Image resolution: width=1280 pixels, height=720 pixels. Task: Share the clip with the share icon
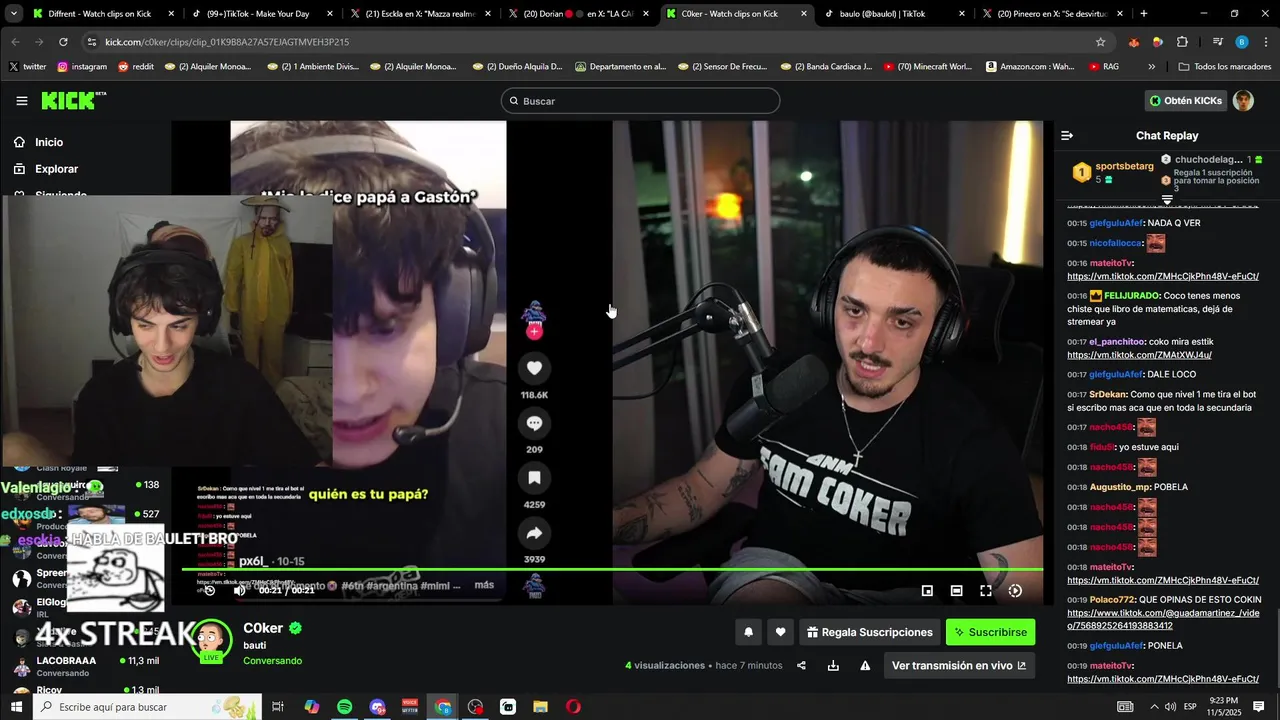coord(801,666)
